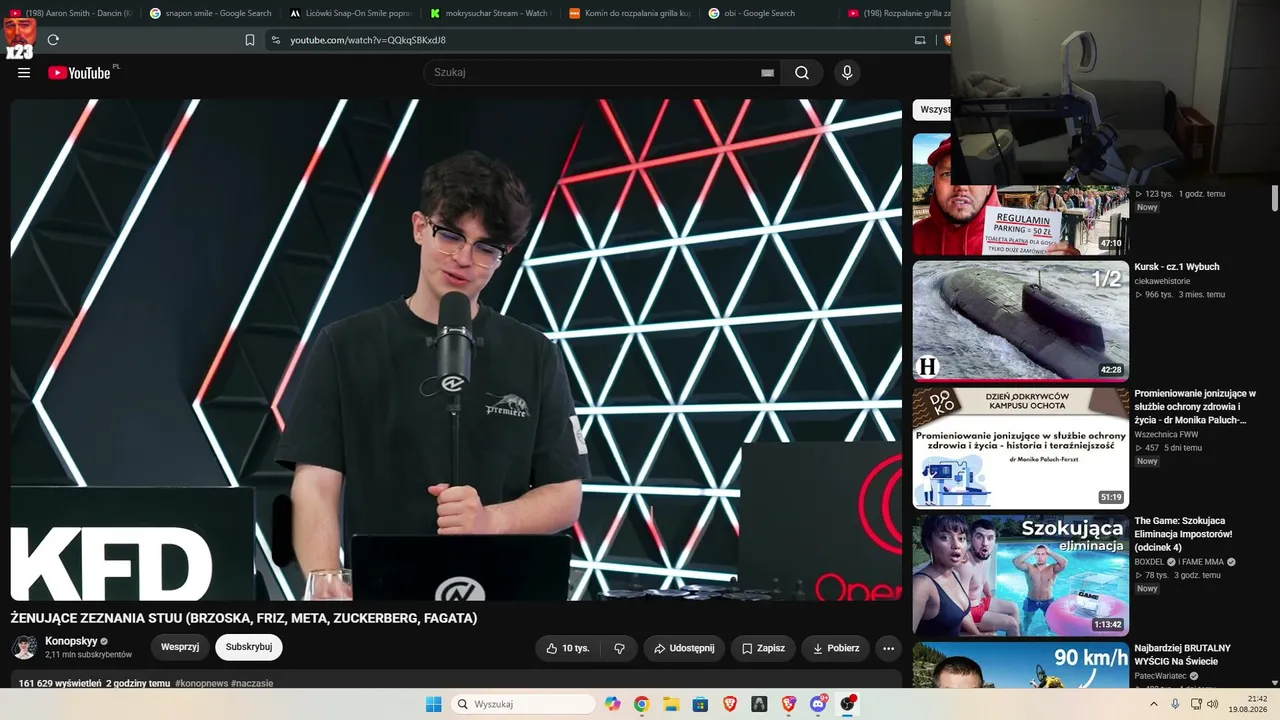Go to the YouTube home logo
The width and height of the screenshot is (1280, 720).
click(80, 73)
